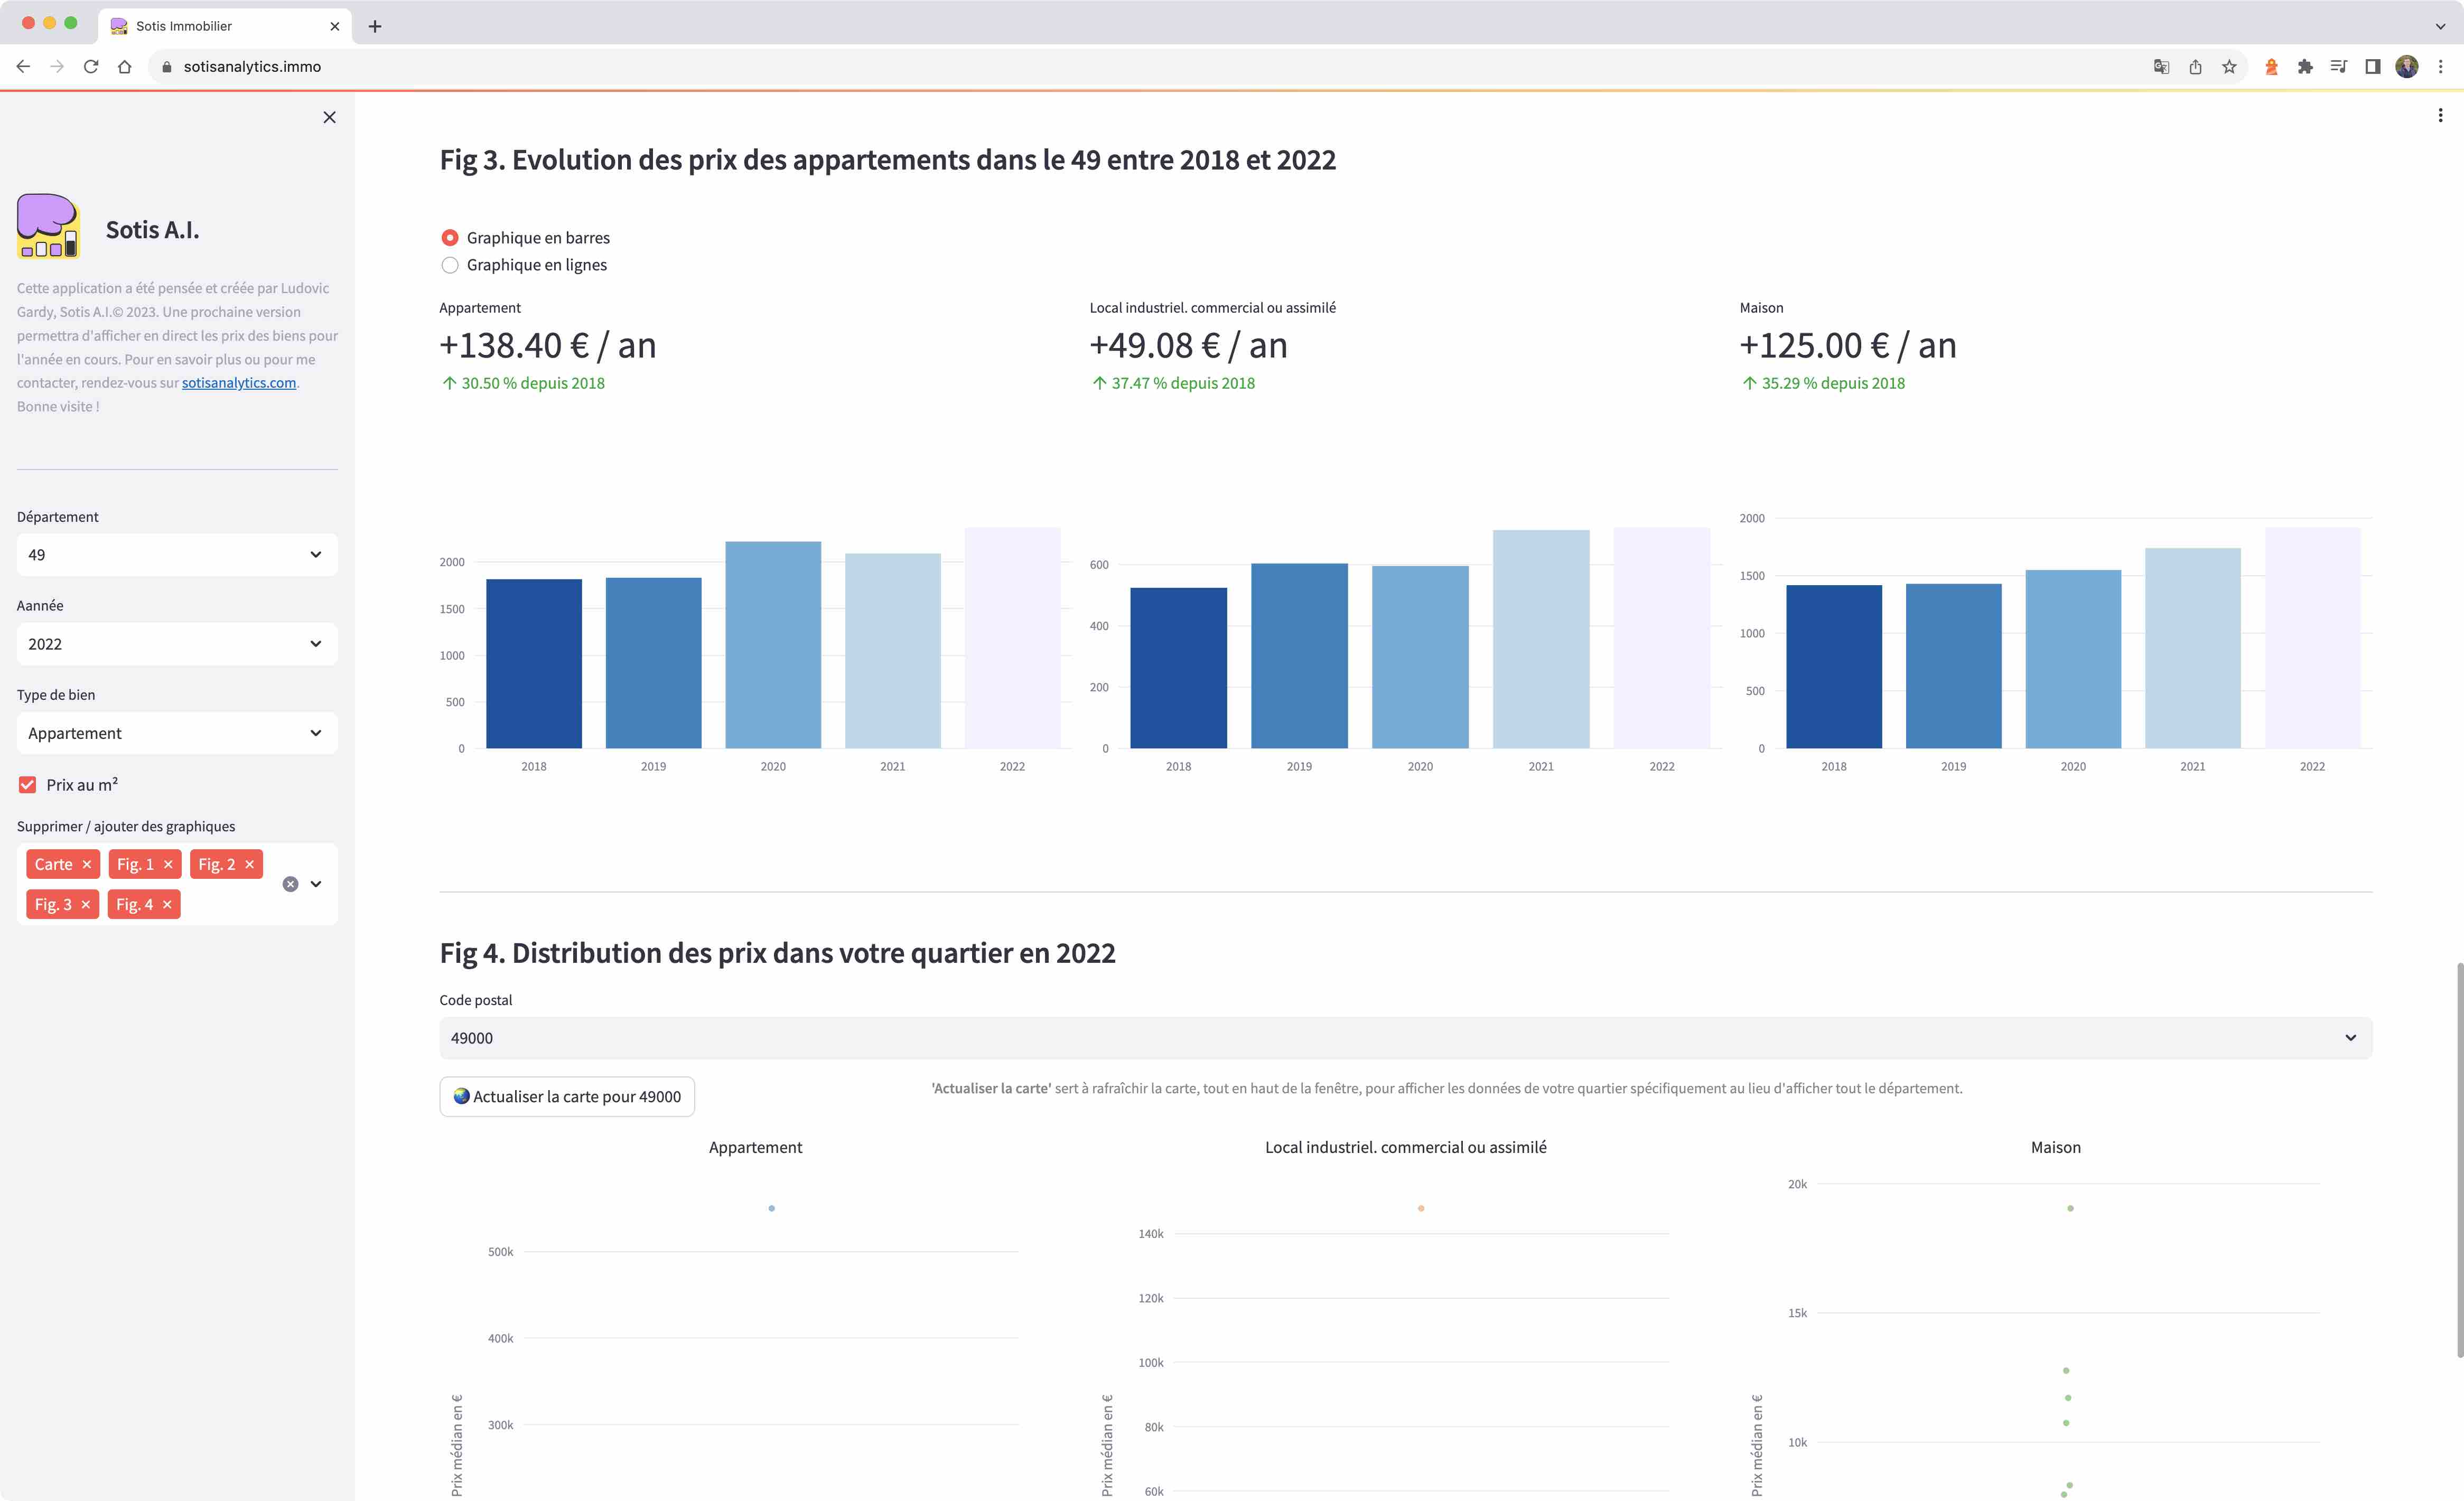Screen dimensions: 2464x1501
Task: Remove the Carte tag from the graph selection
Action: 87,864
